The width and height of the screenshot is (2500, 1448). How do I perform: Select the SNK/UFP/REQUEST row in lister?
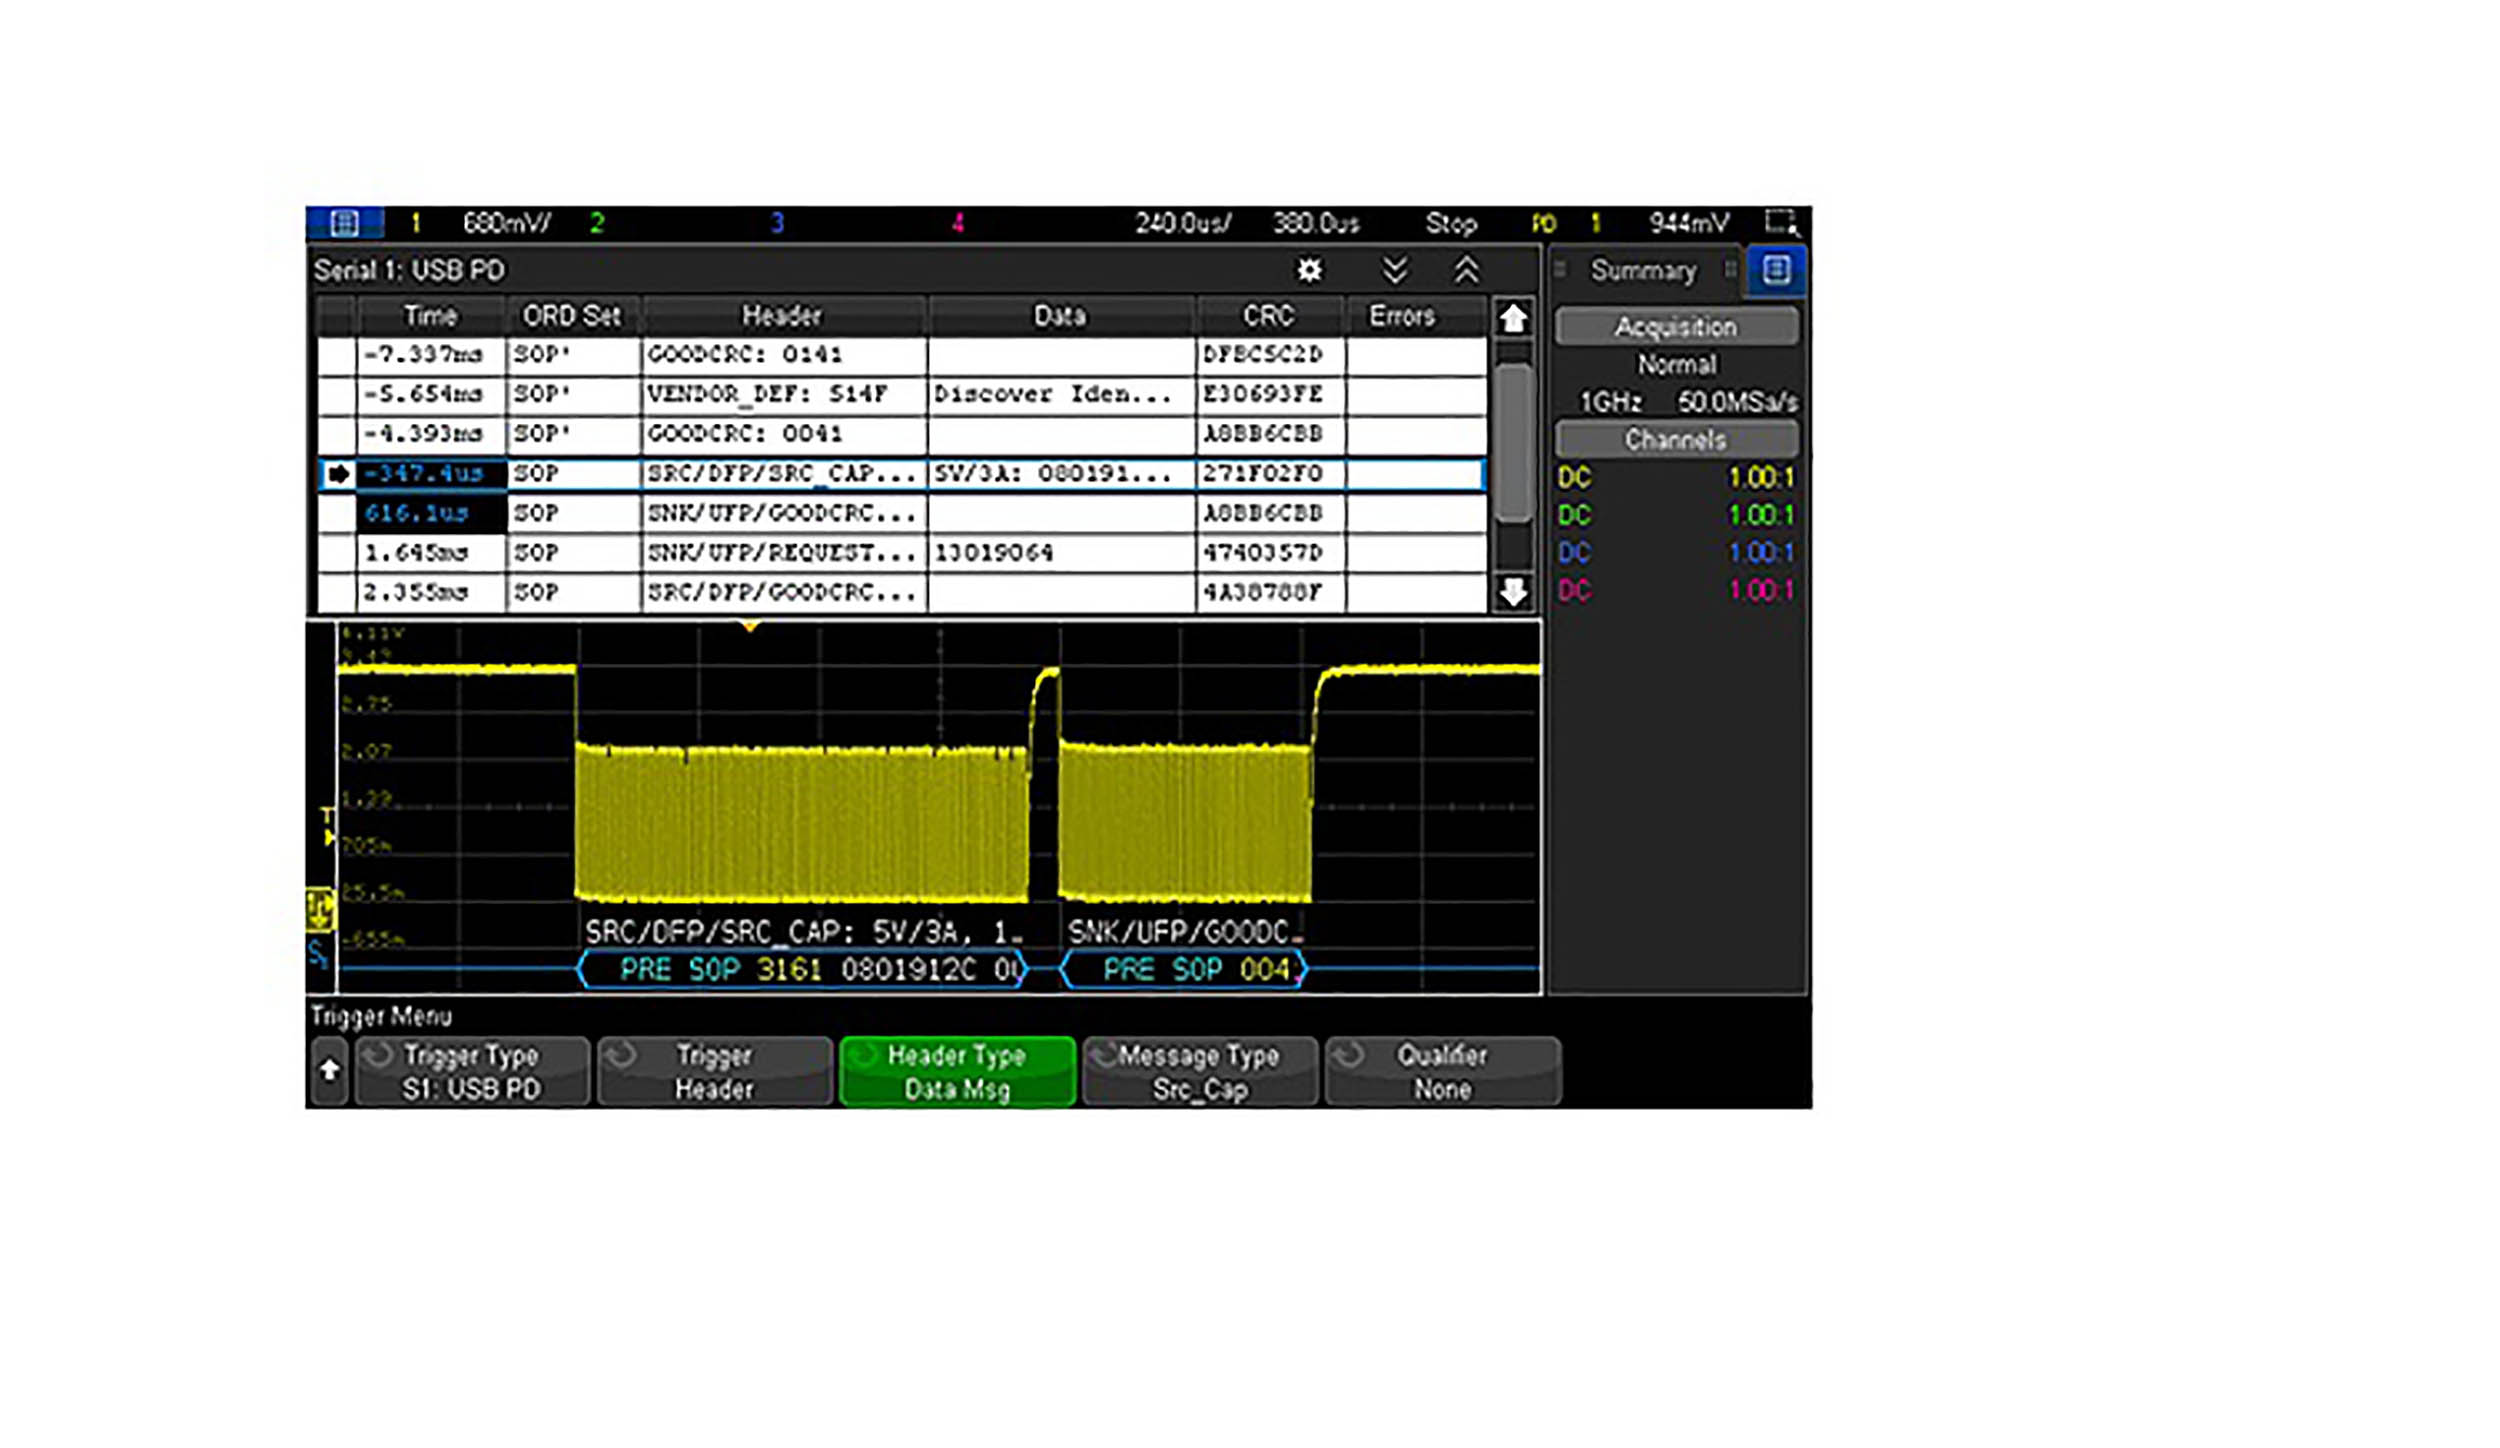(780, 553)
